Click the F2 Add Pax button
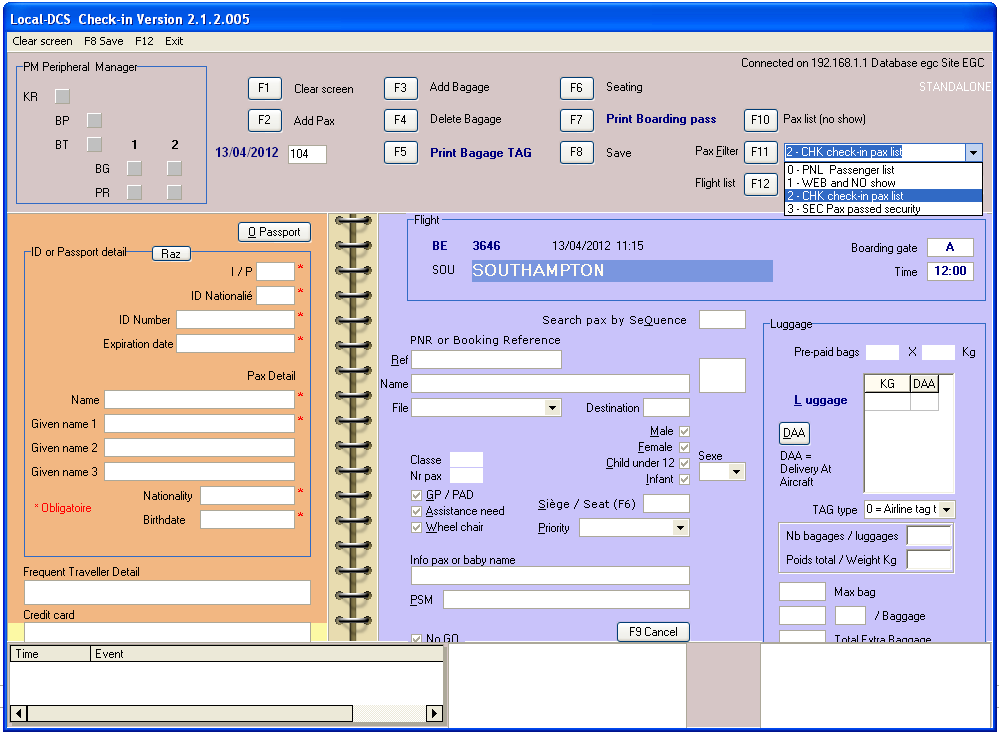Viewport: 999px width, 735px height. [264, 120]
